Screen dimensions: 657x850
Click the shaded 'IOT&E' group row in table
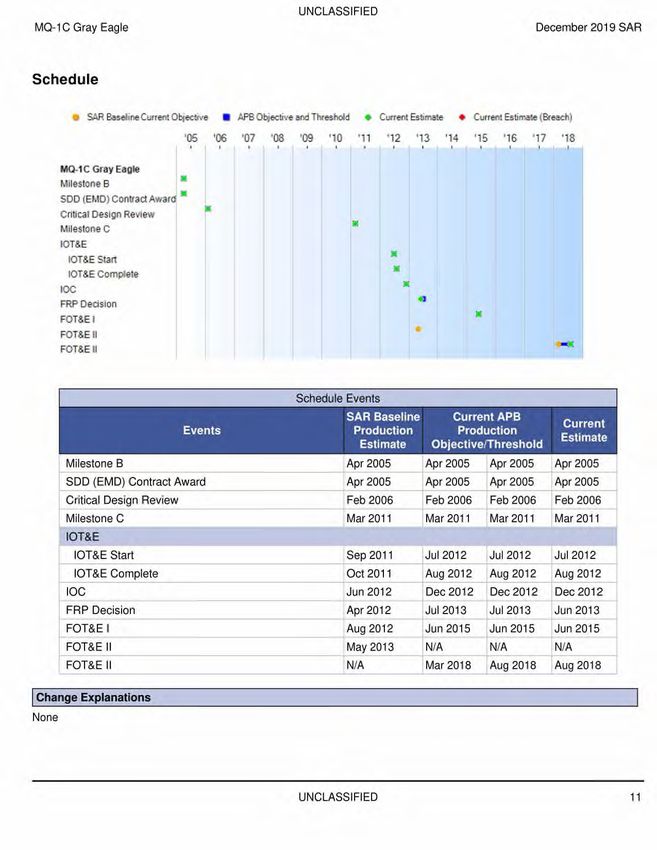tap(338, 537)
